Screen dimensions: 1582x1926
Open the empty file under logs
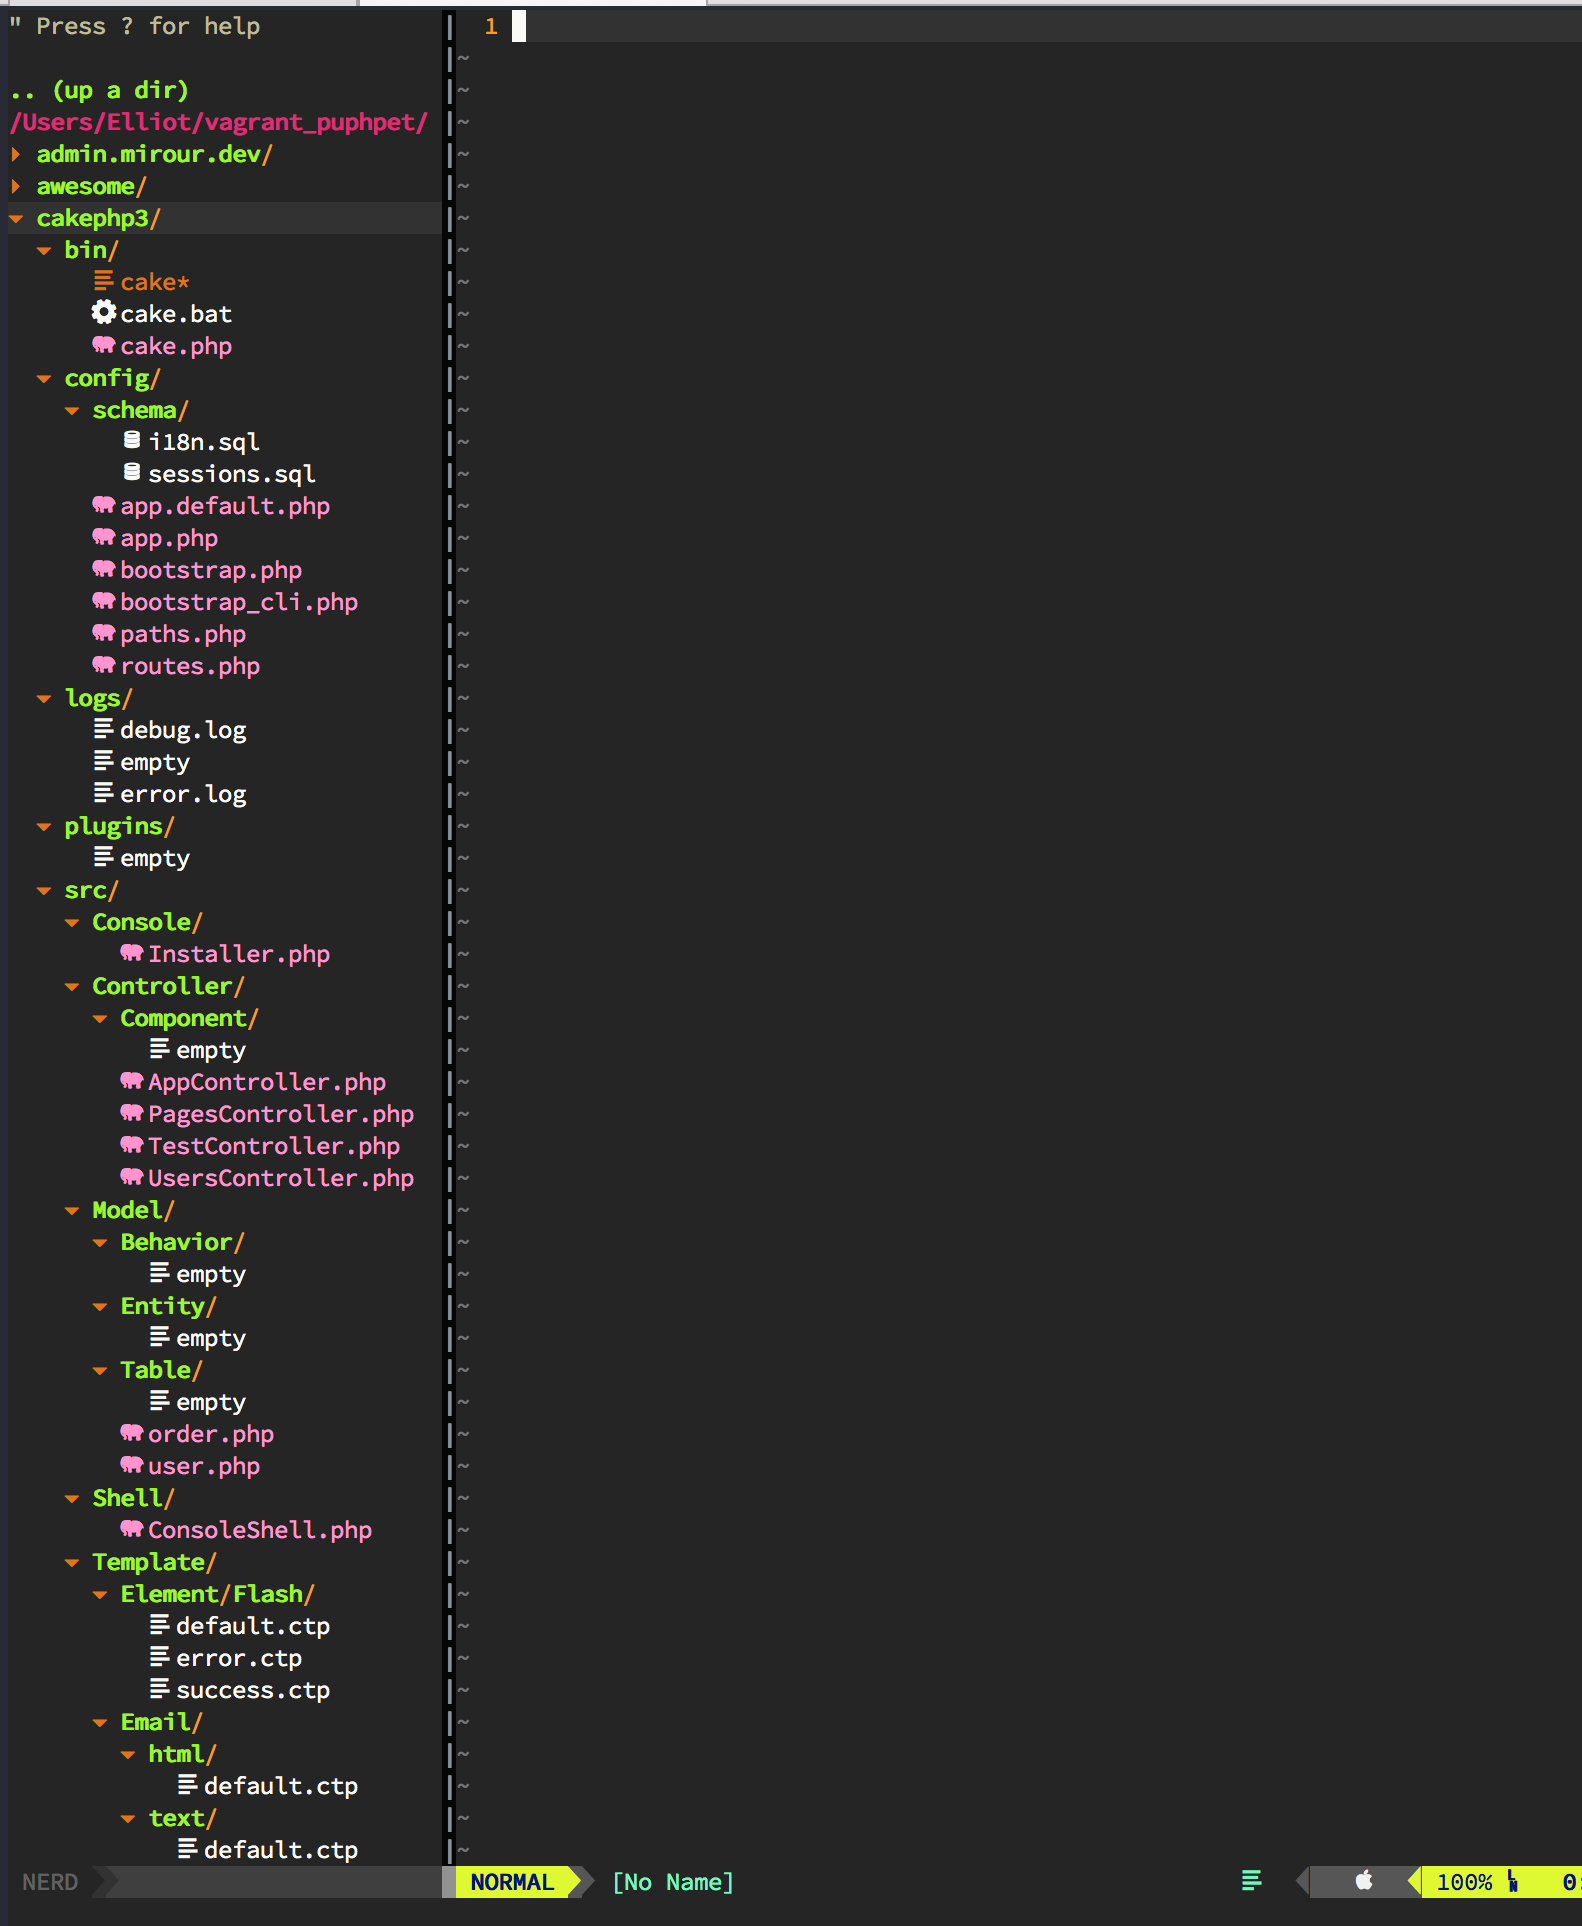coord(155,762)
